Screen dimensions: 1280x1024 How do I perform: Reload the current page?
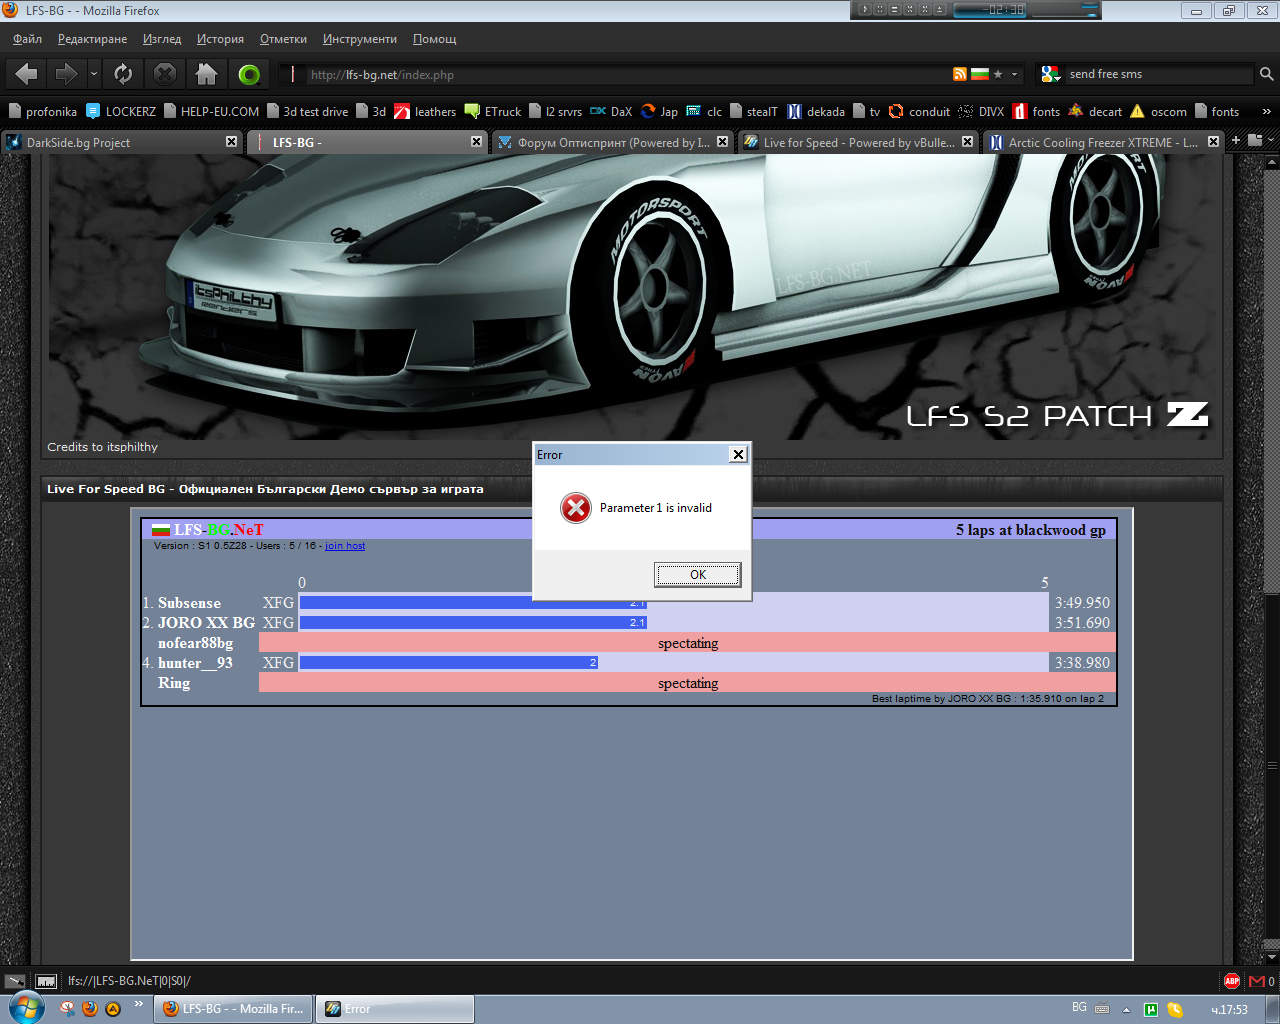123,74
